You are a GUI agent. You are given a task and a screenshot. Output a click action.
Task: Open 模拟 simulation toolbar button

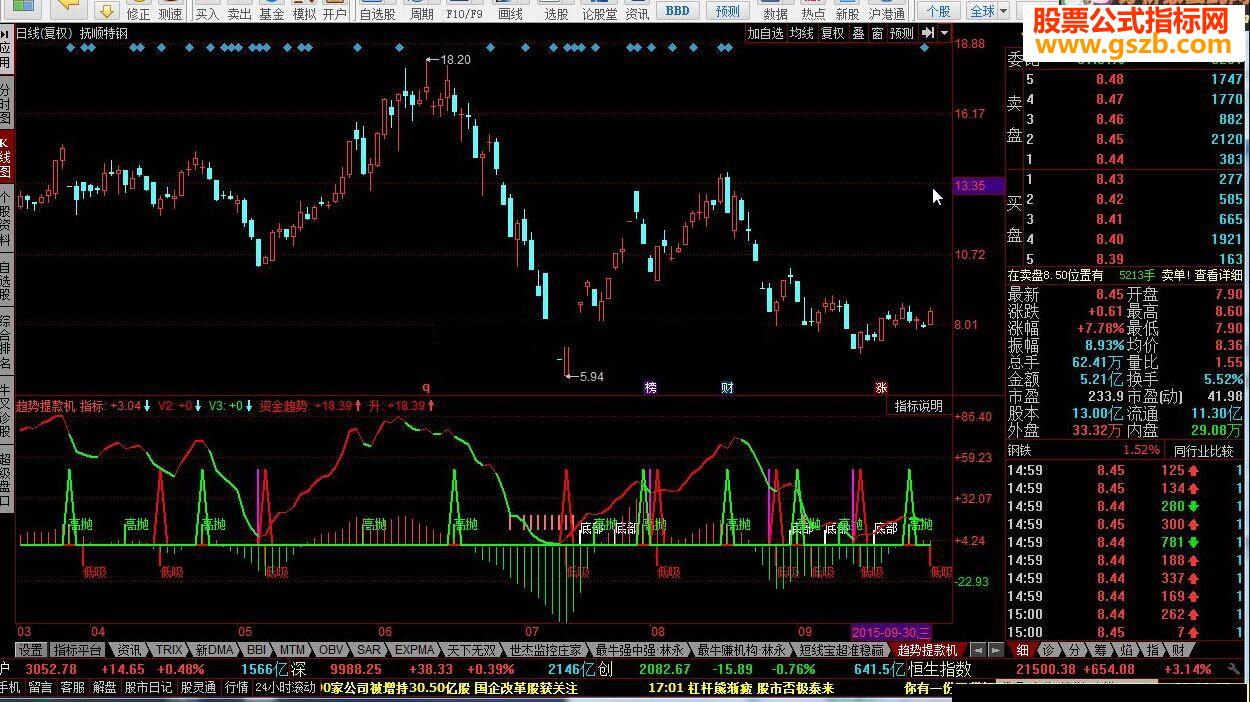304,14
